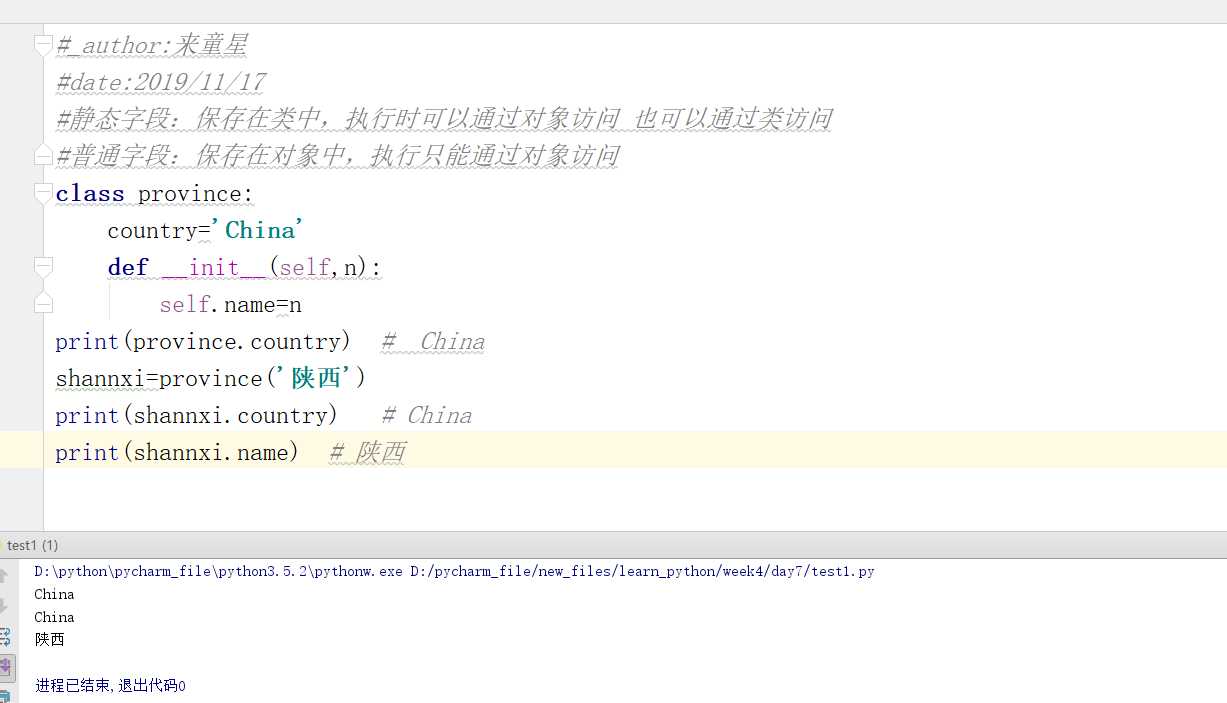
Task: Click '进程已结束,退出代码0' exit message
Action: pyautogui.click(x=110, y=685)
